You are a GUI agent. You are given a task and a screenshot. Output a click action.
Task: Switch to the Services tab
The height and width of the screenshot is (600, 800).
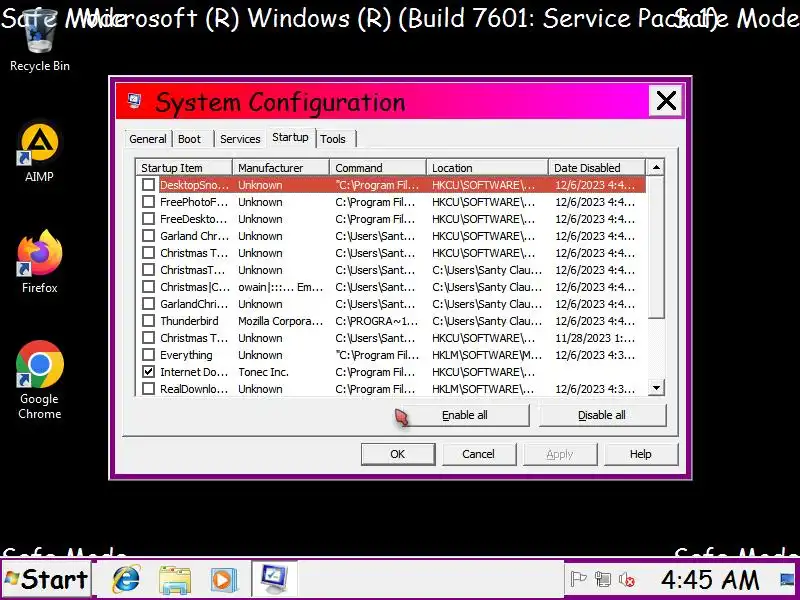coord(240,139)
